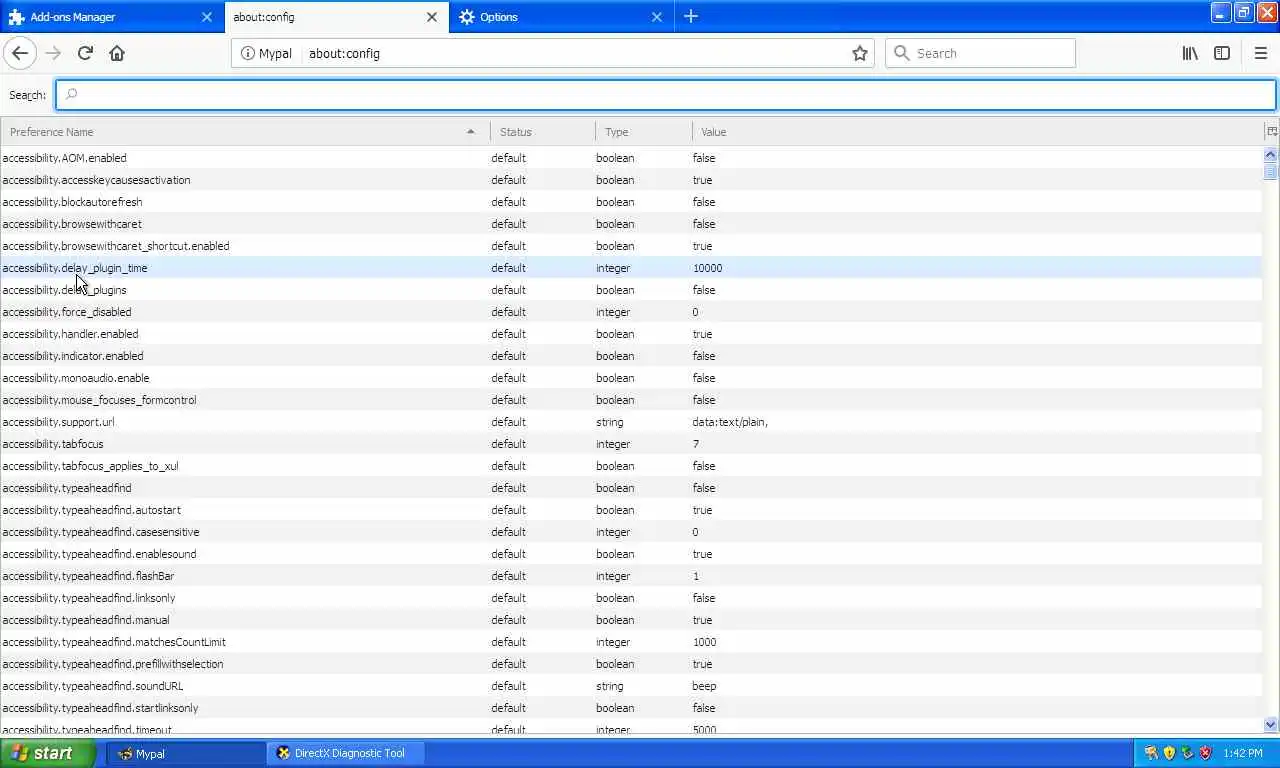Screen dimensions: 1280x768
Task: Select accessibility.typeaheadfind.autostart row
Action: click(631, 510)
